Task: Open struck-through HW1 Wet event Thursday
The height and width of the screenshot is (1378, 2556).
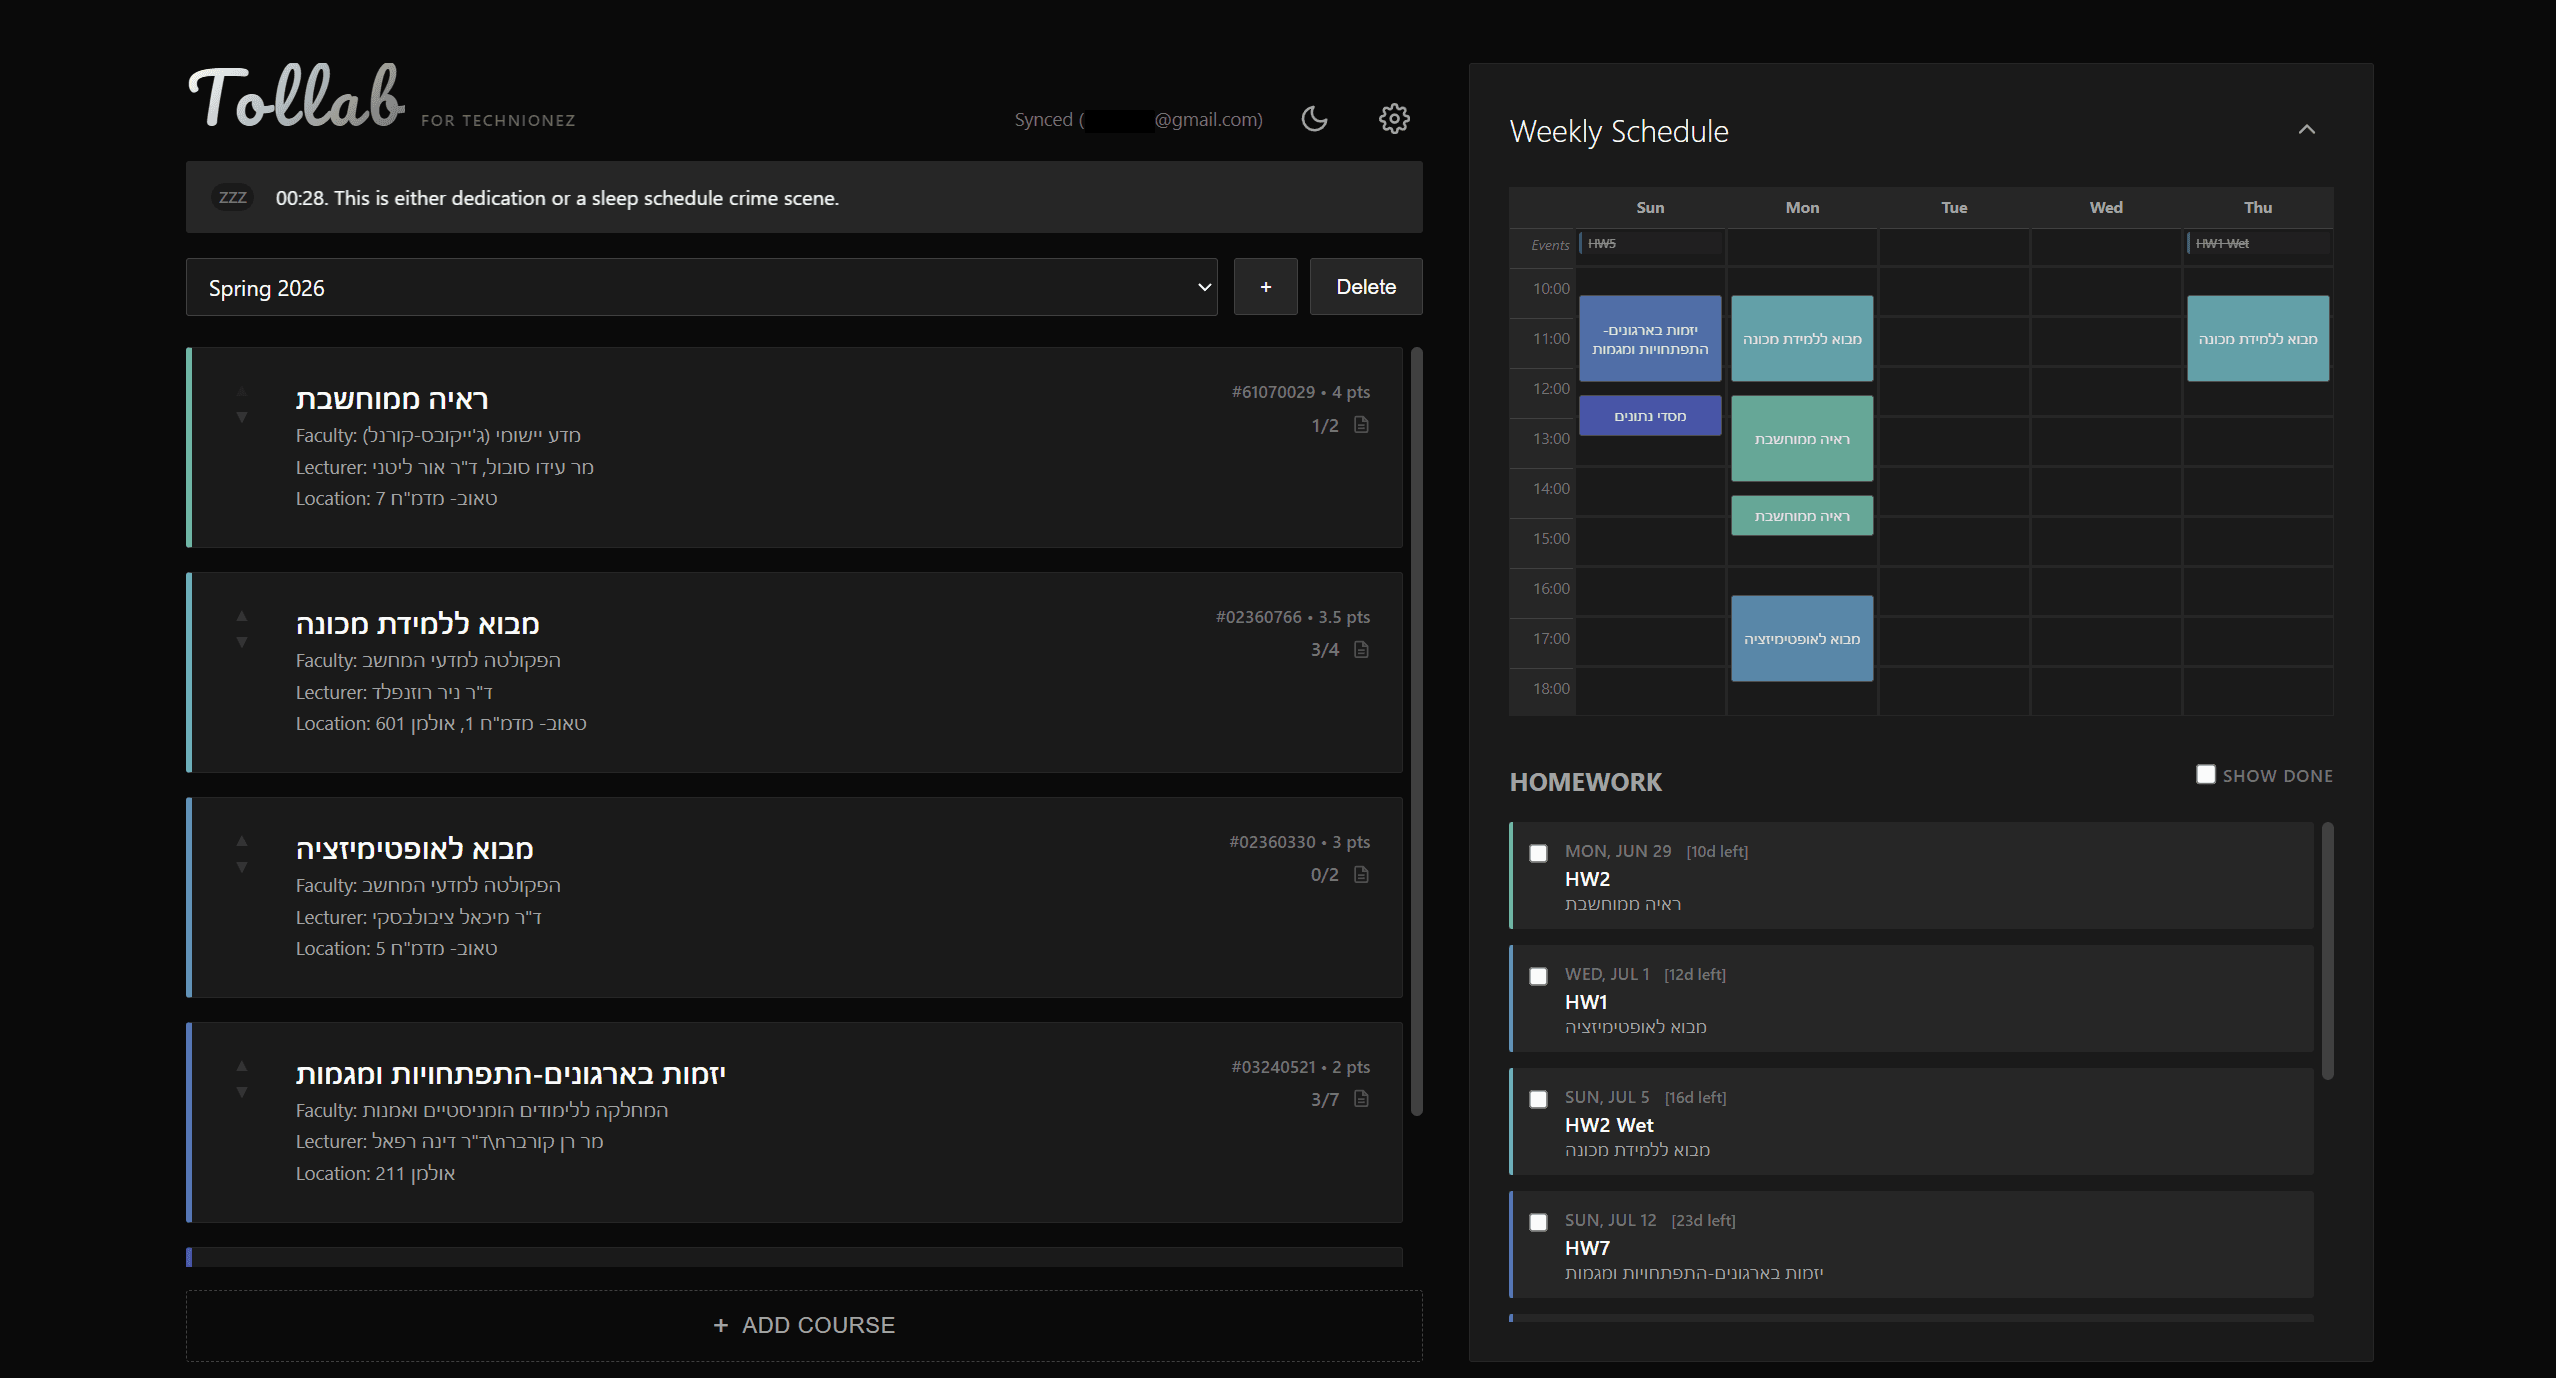Action: [2260, 244]
